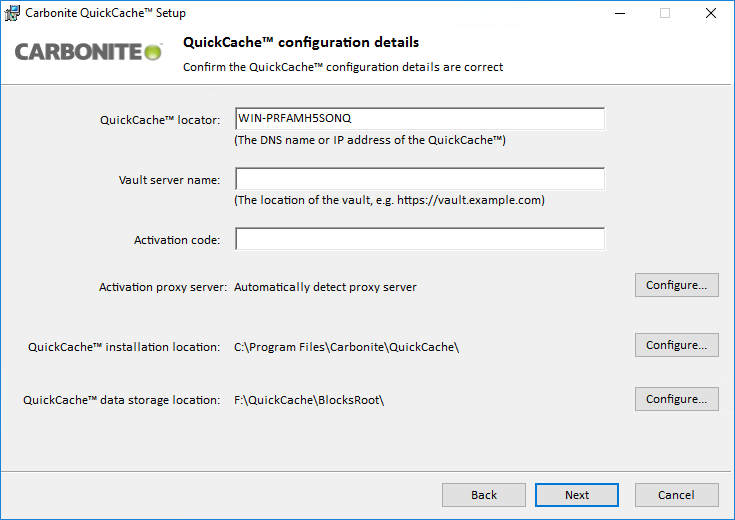Image resolution: width=735 pixels, height=520 pixels.
Task: Go to the previous step with Back
Action: (484, 495)
